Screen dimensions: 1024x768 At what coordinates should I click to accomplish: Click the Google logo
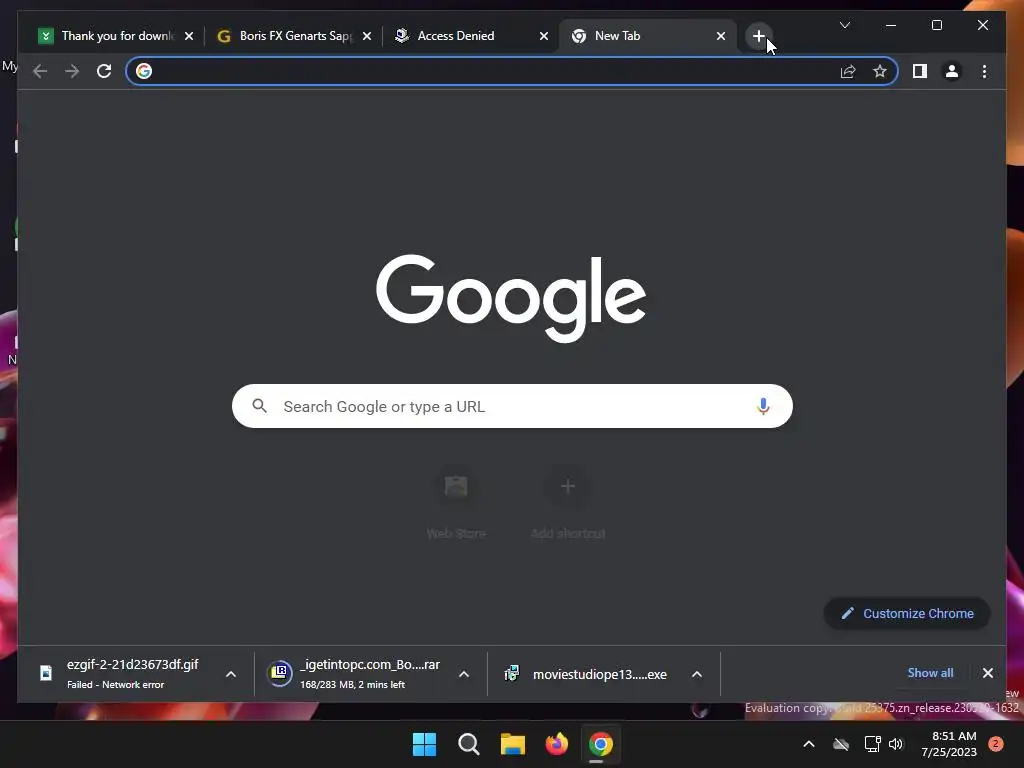click(511, 297)
